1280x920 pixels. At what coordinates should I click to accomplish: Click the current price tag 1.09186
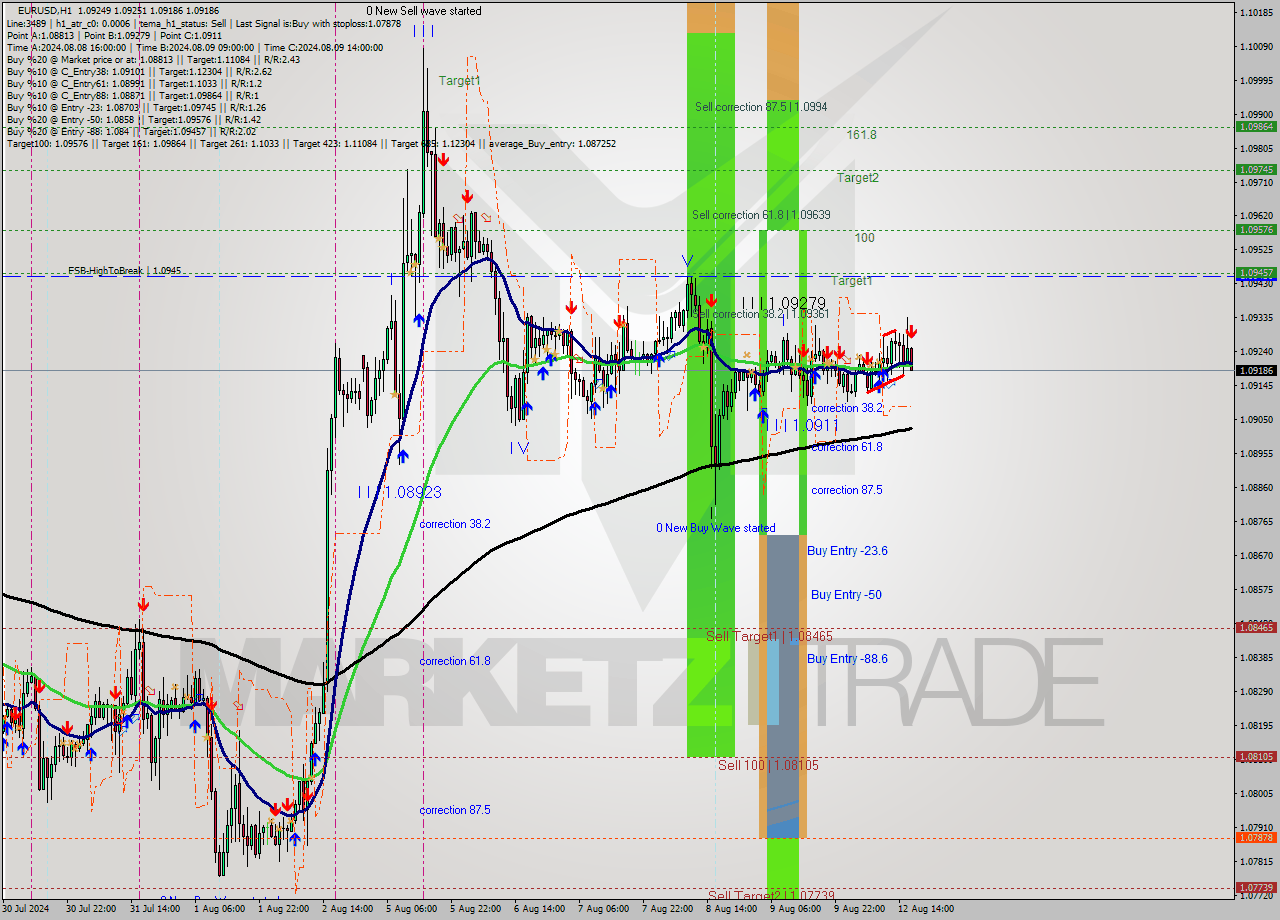coord(1256,371)
